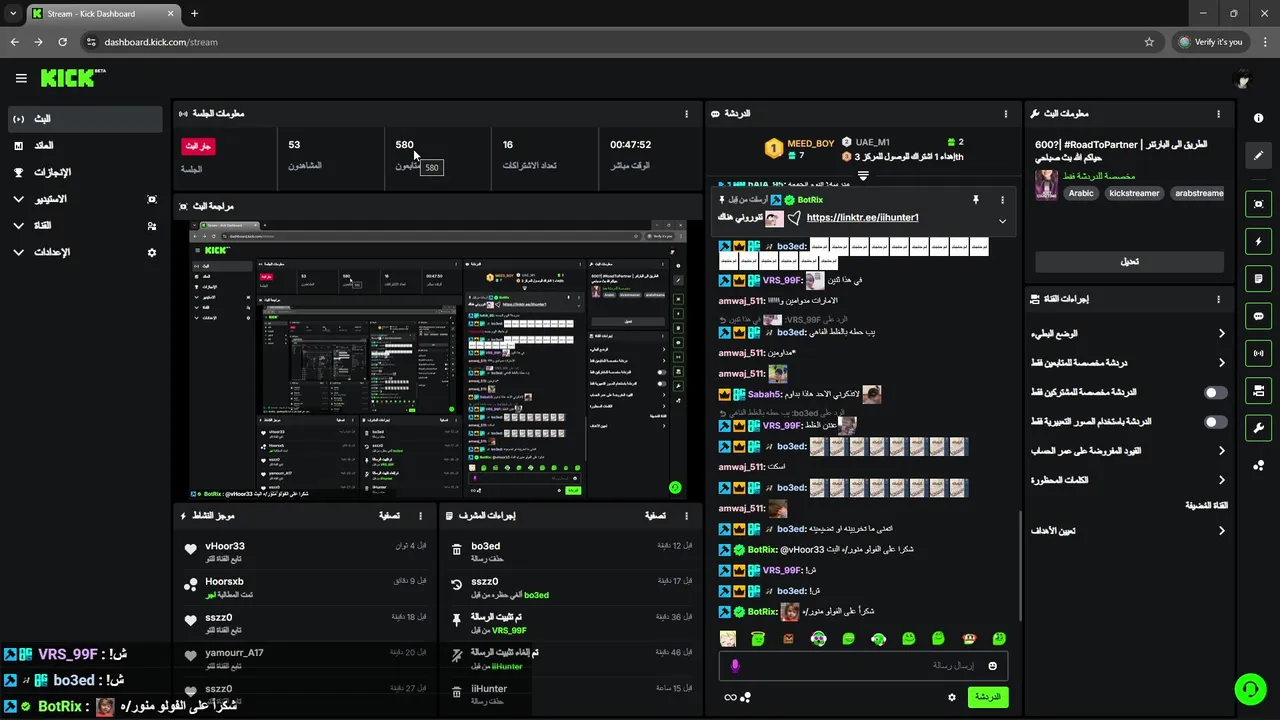Click the Arabic tag chip
Image resolution: width=1280 pixels, height=720 pixels.
point(1081,193)
